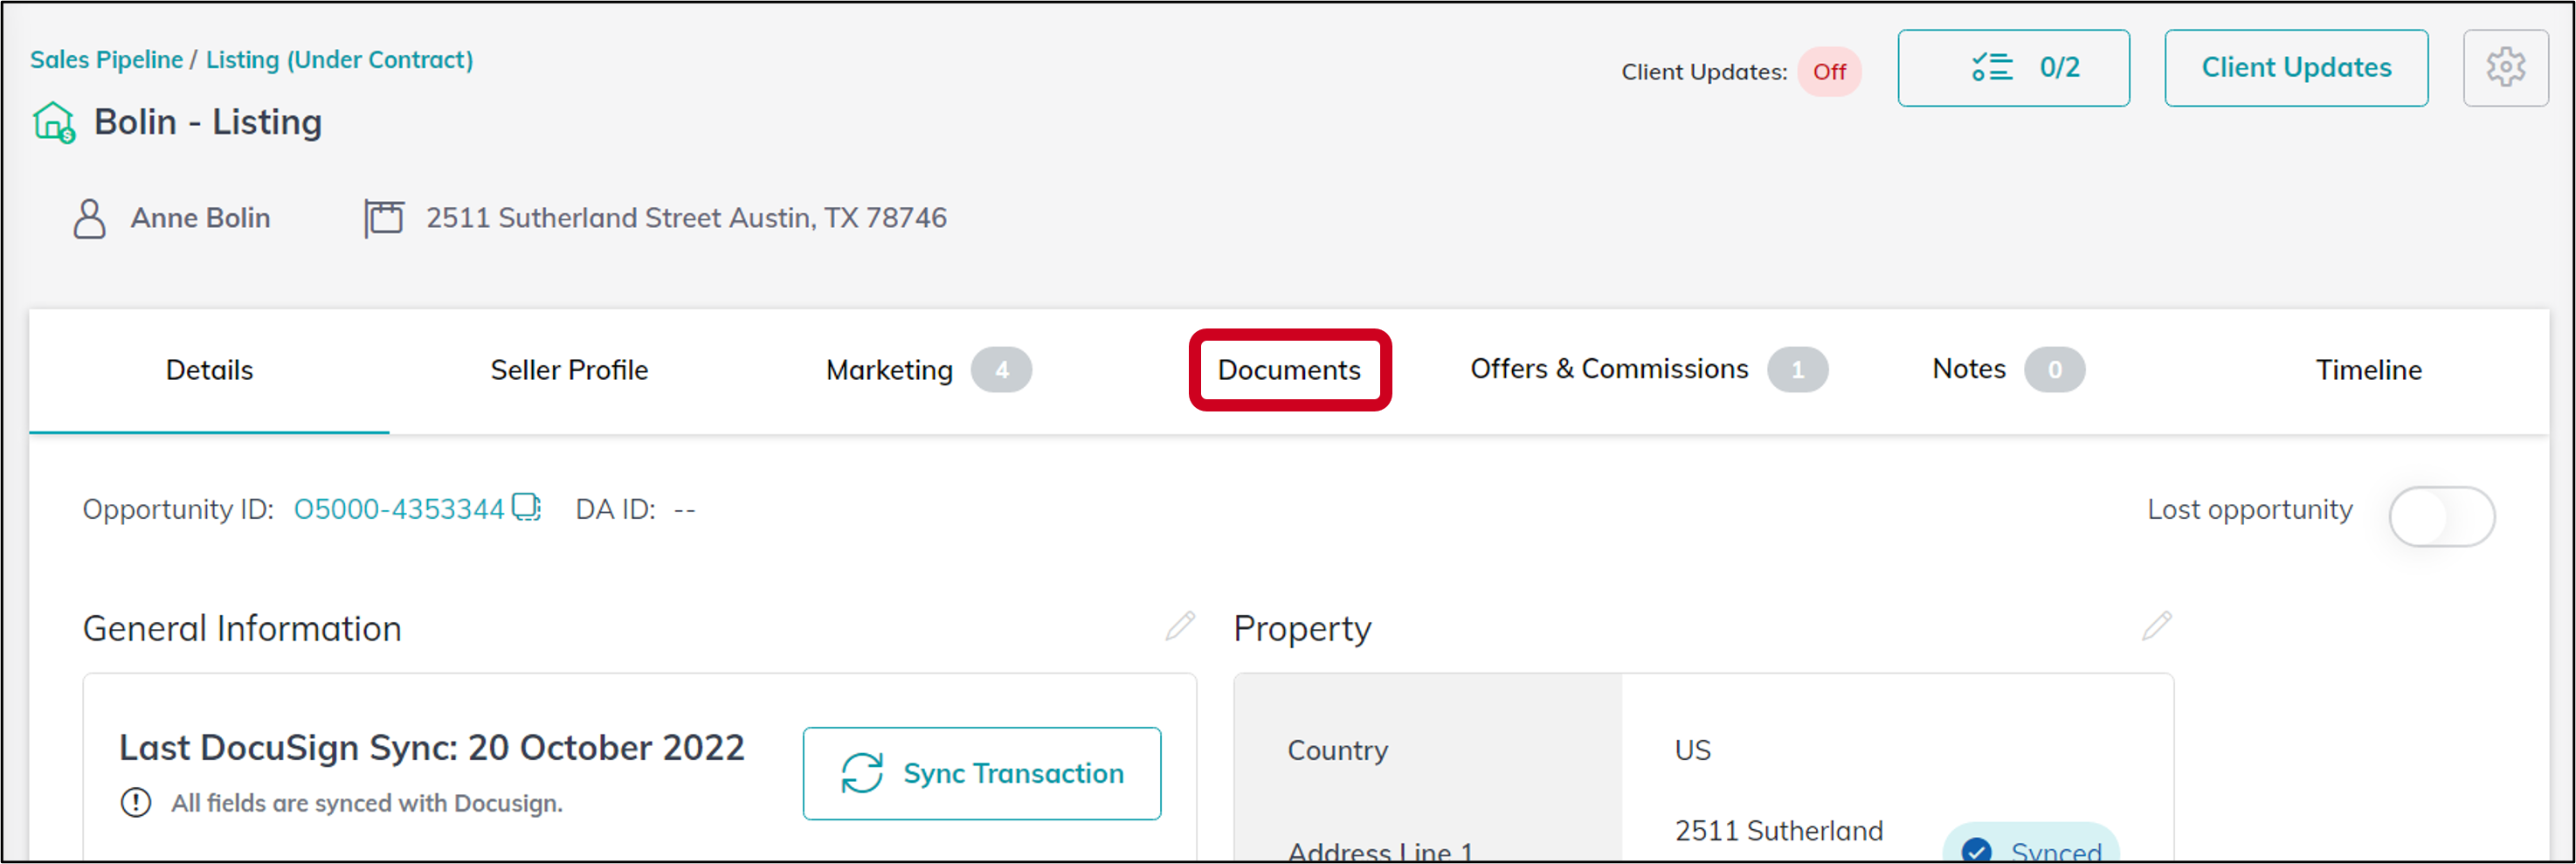Click the Client Updates button
The height and width of the screenshot is (864, 2576).
click(2296, 68)
